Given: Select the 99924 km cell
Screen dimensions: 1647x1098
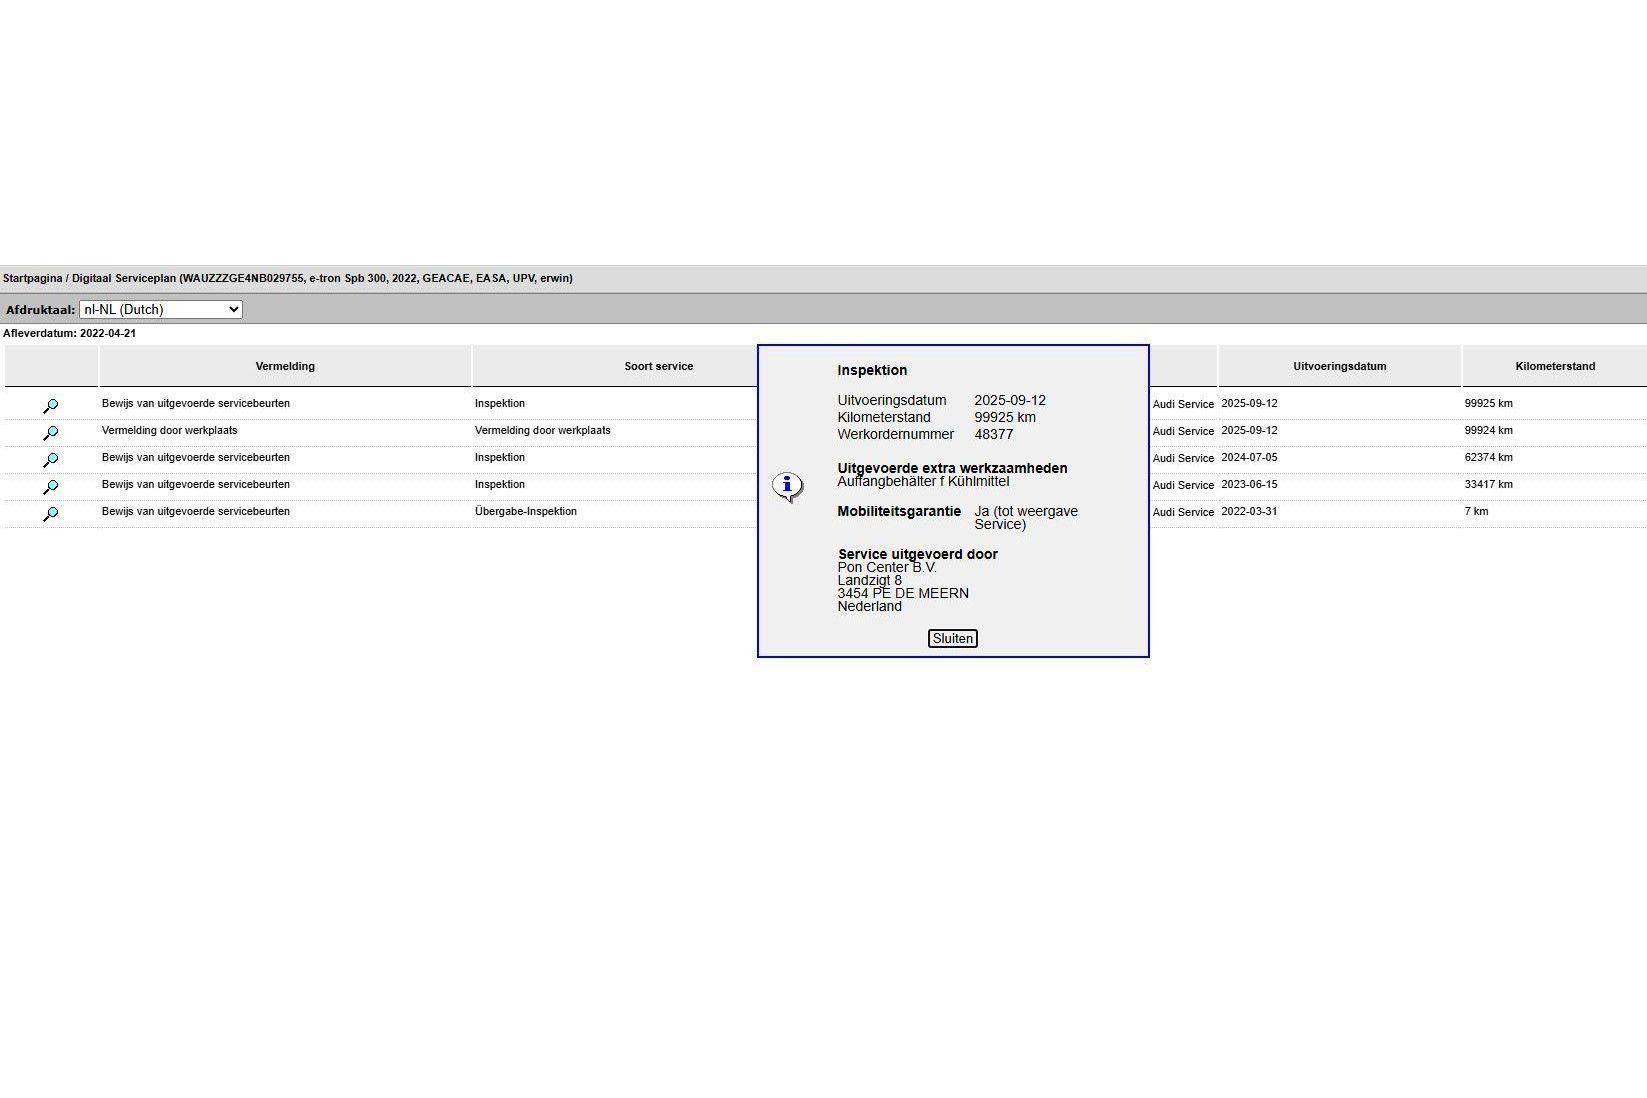Looking at the screenshot, I should [x=1488, y=431].
